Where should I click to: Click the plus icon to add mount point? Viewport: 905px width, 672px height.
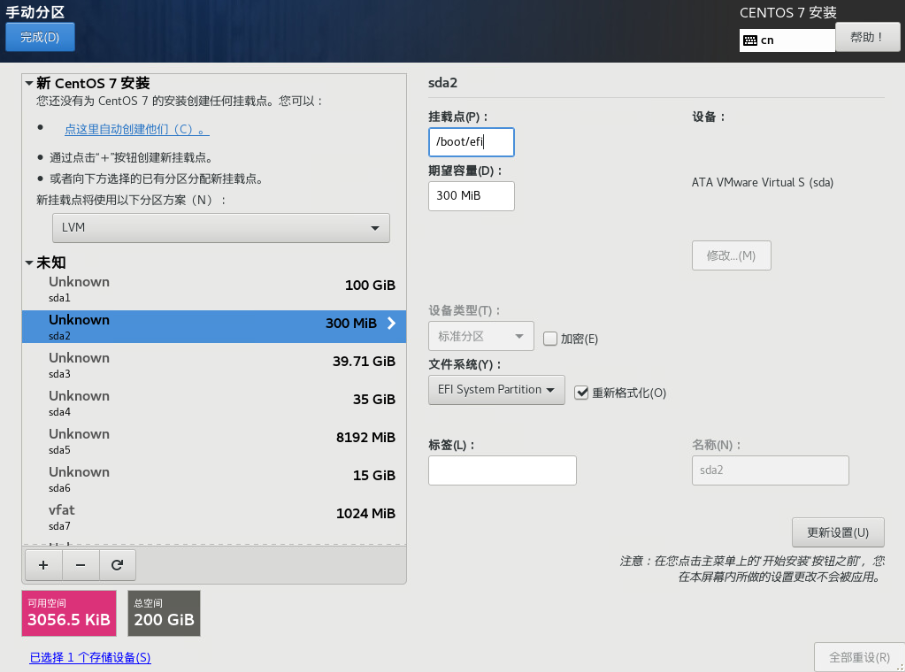pos(43,565)
